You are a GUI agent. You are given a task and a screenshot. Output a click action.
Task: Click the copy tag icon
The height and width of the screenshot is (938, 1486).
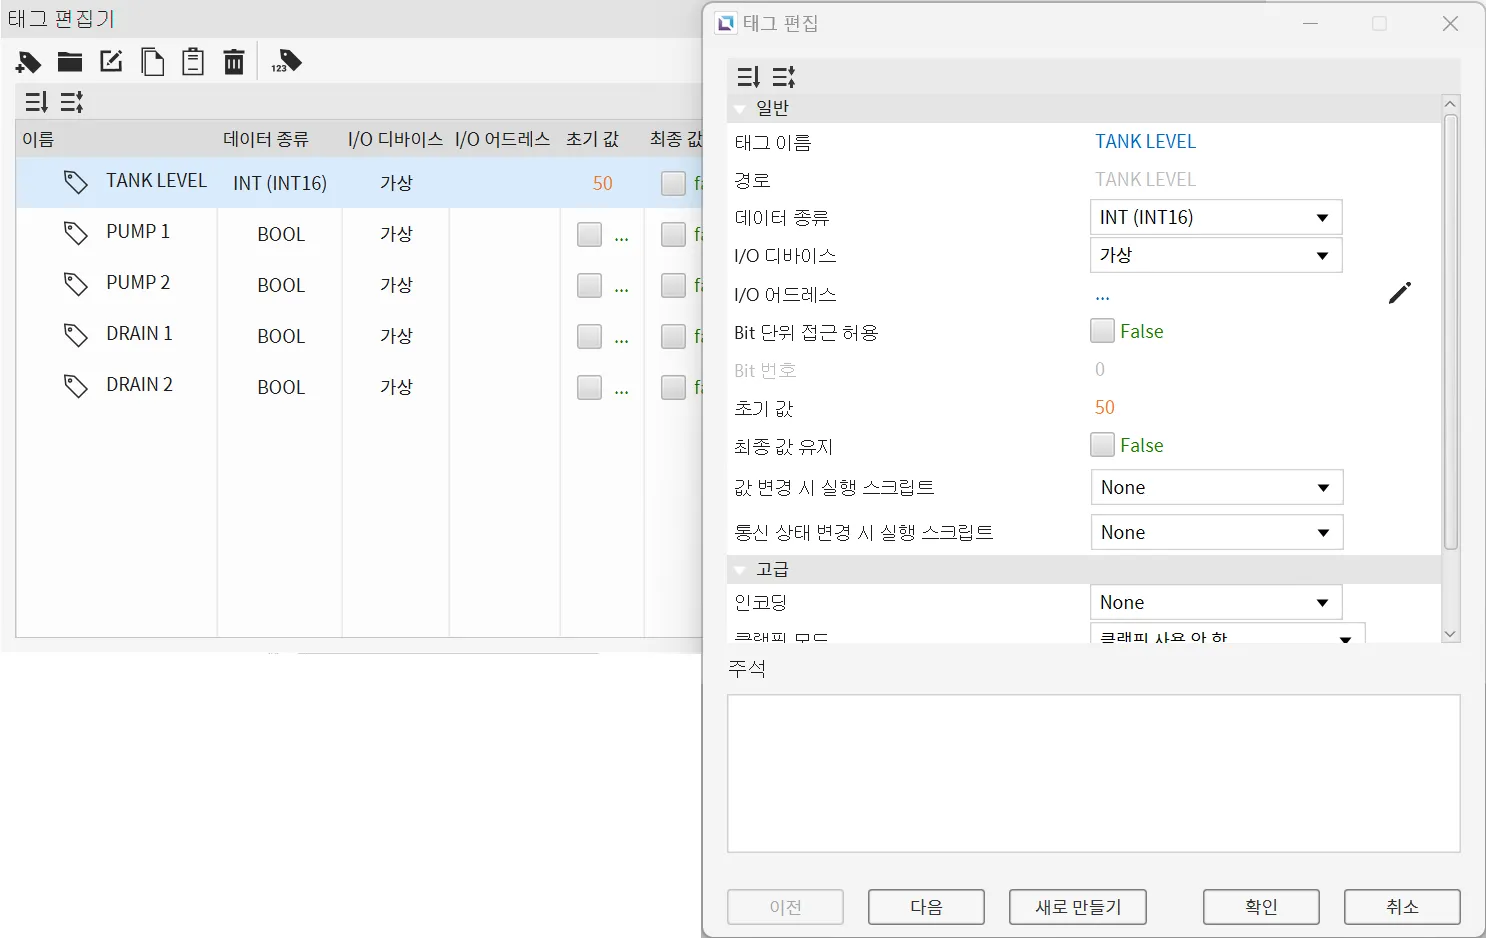click(x=152, y=62)
